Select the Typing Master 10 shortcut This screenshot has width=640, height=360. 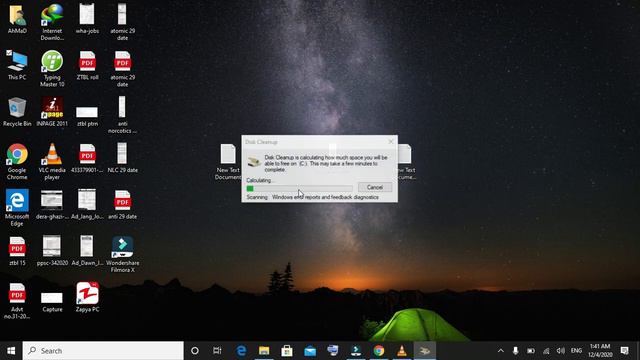(x=52, y=69)
